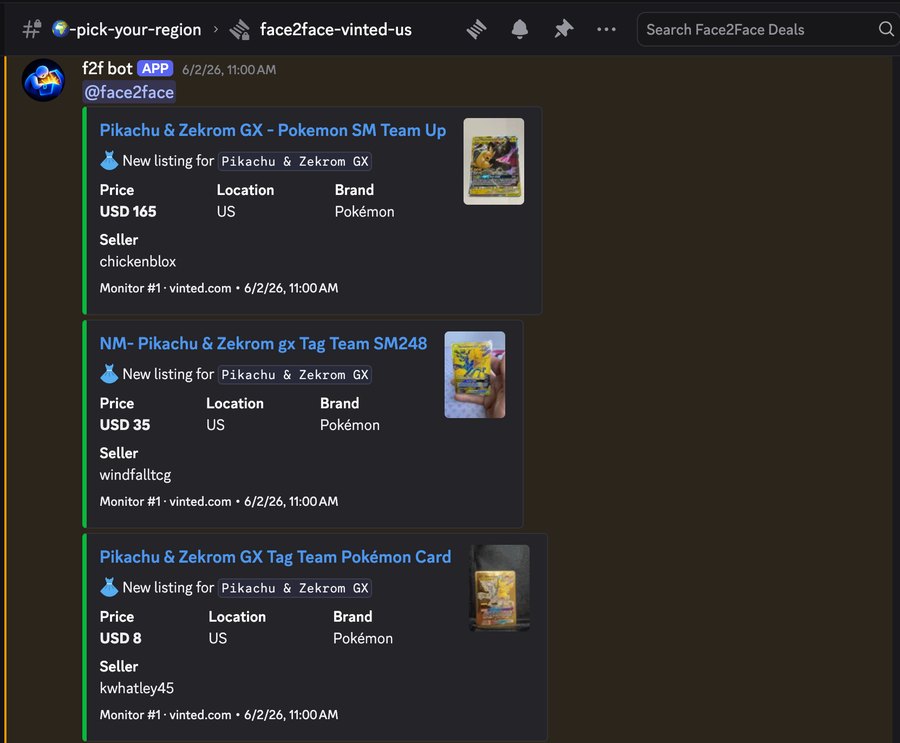Click the USD 165 price value

128,212
